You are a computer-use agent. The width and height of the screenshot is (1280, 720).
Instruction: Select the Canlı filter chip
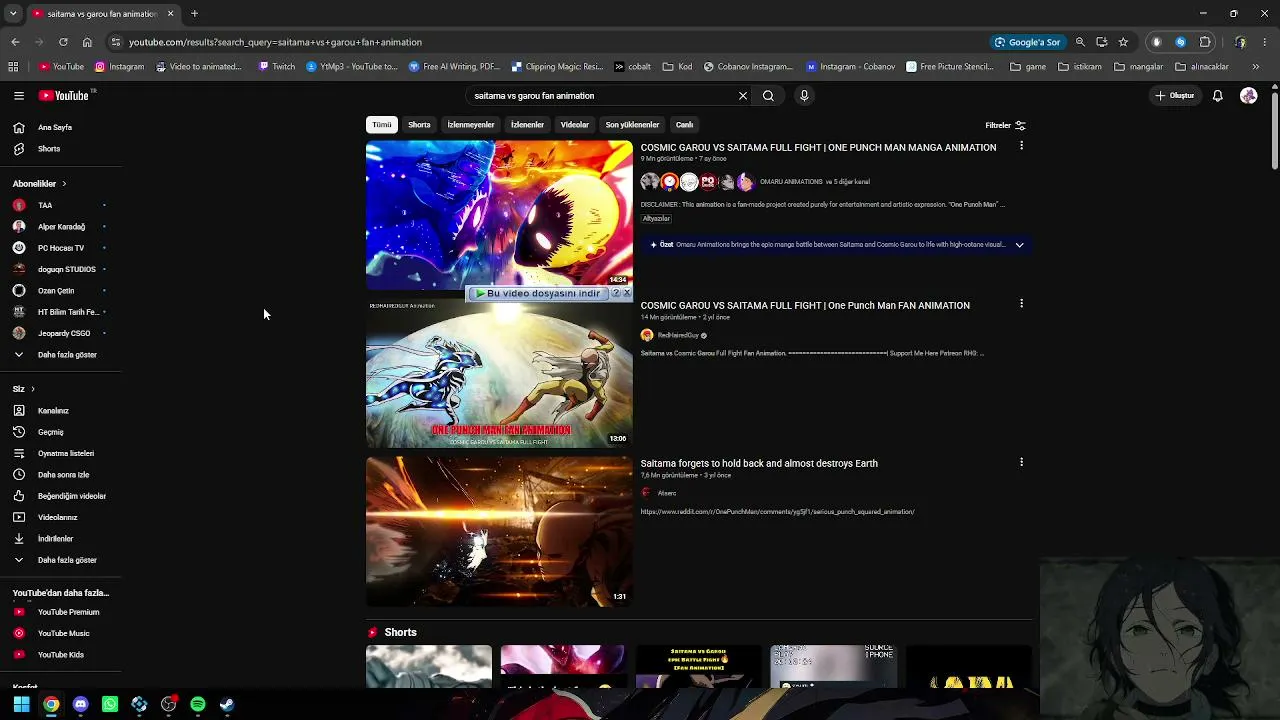[684, 125]
